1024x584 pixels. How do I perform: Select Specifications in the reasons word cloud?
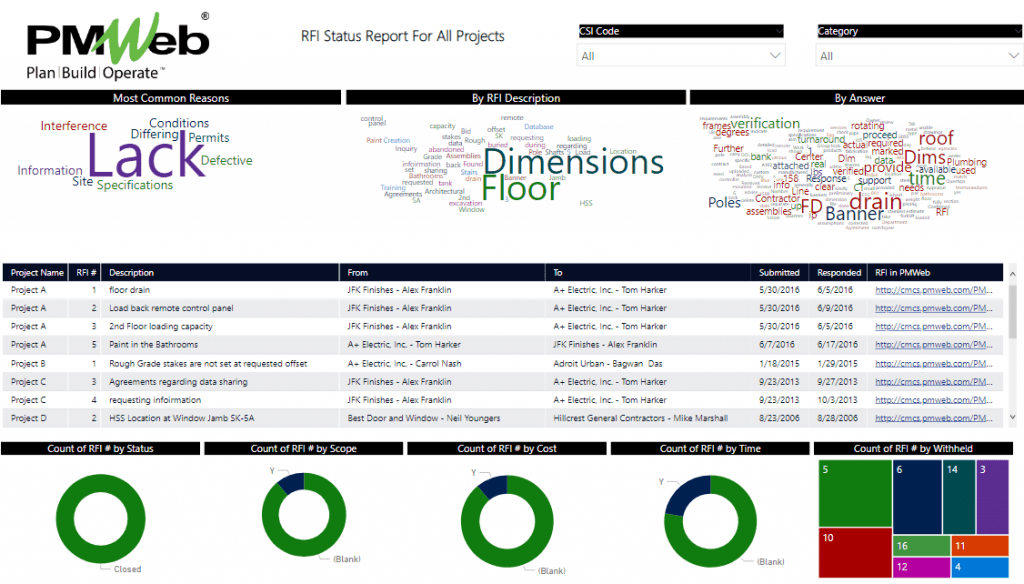135,186
